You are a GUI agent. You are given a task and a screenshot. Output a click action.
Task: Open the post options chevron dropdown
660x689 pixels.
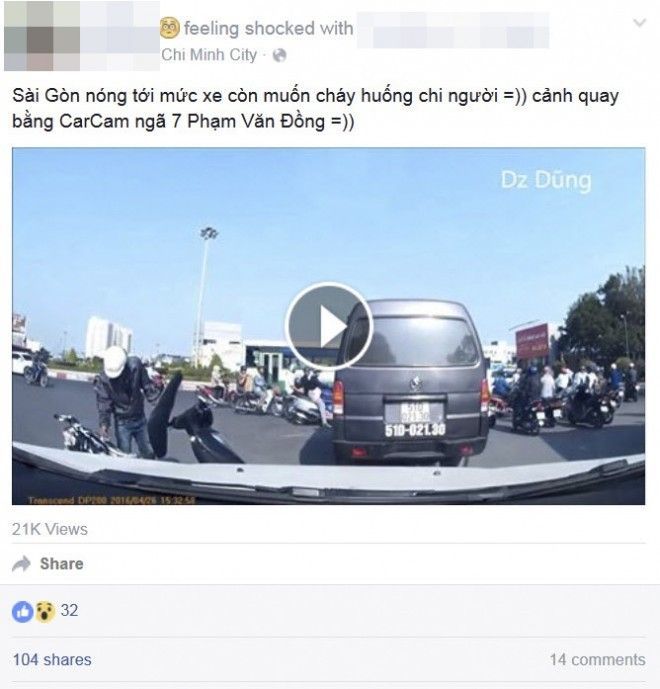click(639, 22)
